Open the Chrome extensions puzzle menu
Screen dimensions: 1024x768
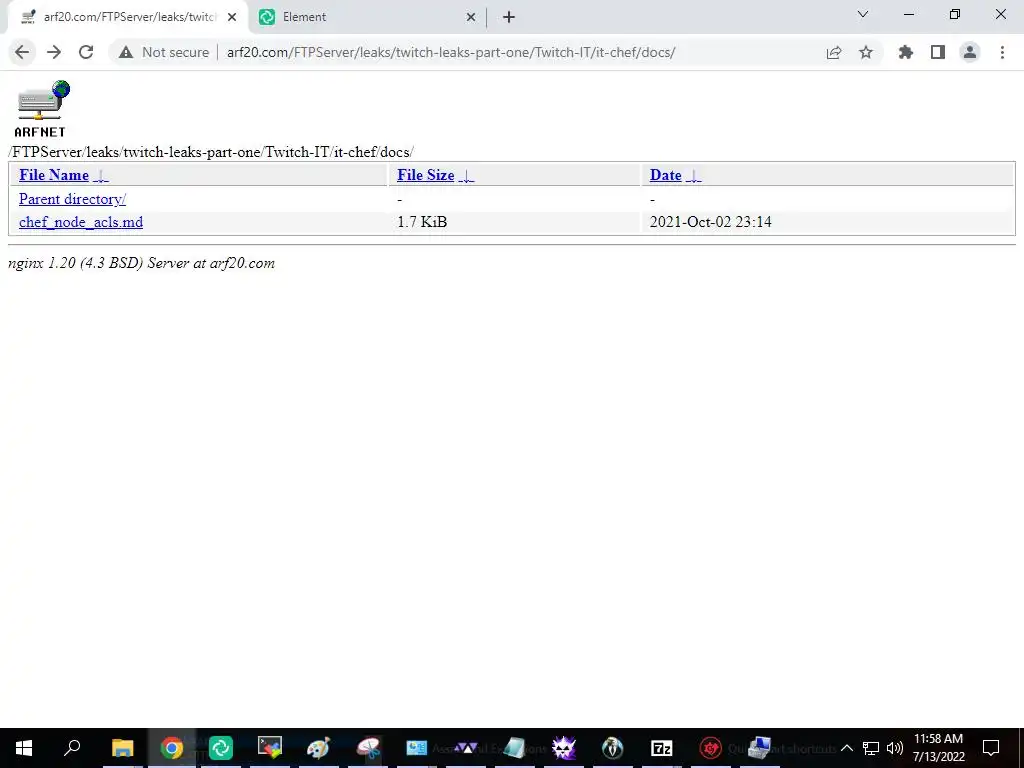[x=906, y=52]
